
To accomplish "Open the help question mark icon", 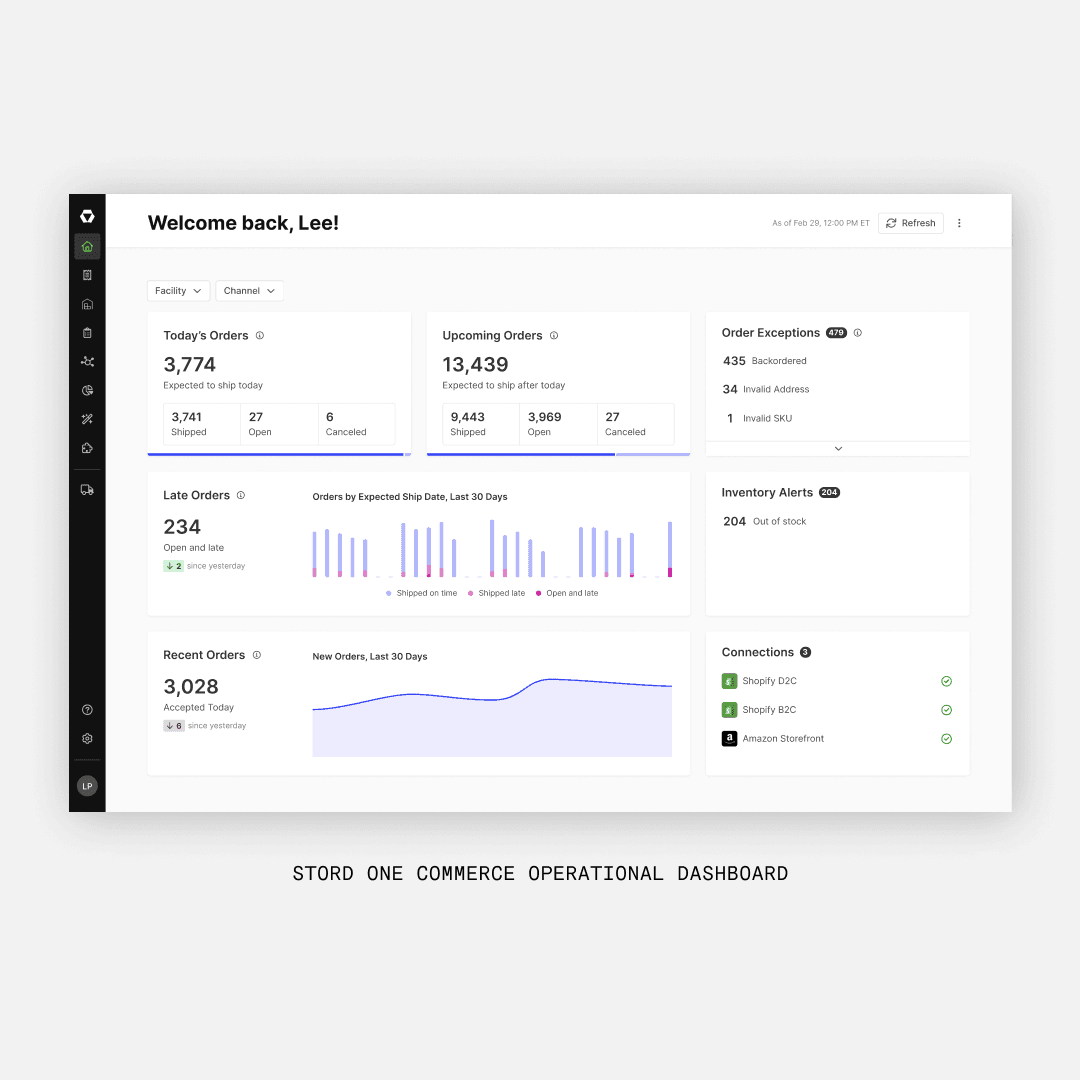I will click(87, 710).
